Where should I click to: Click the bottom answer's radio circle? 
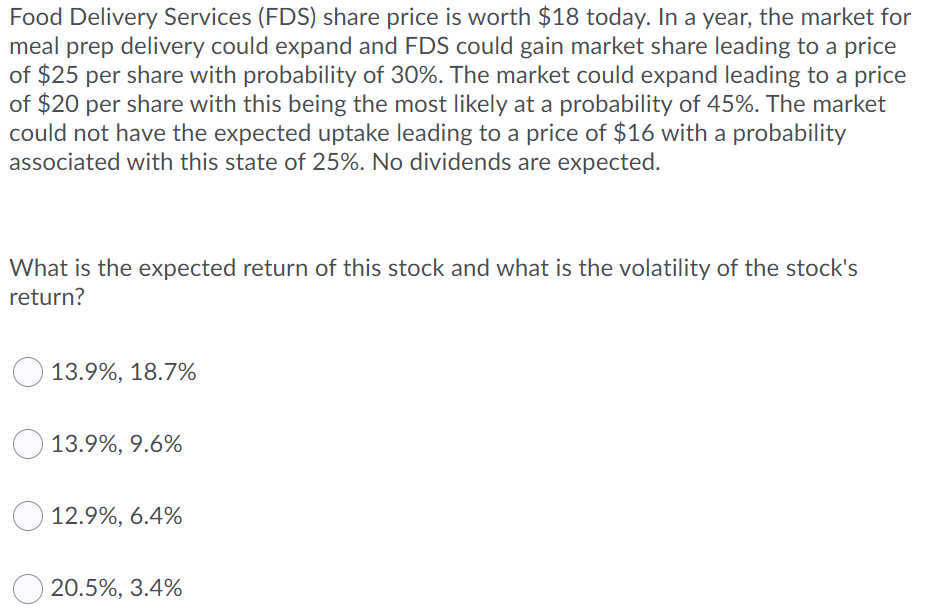(28, 588)
